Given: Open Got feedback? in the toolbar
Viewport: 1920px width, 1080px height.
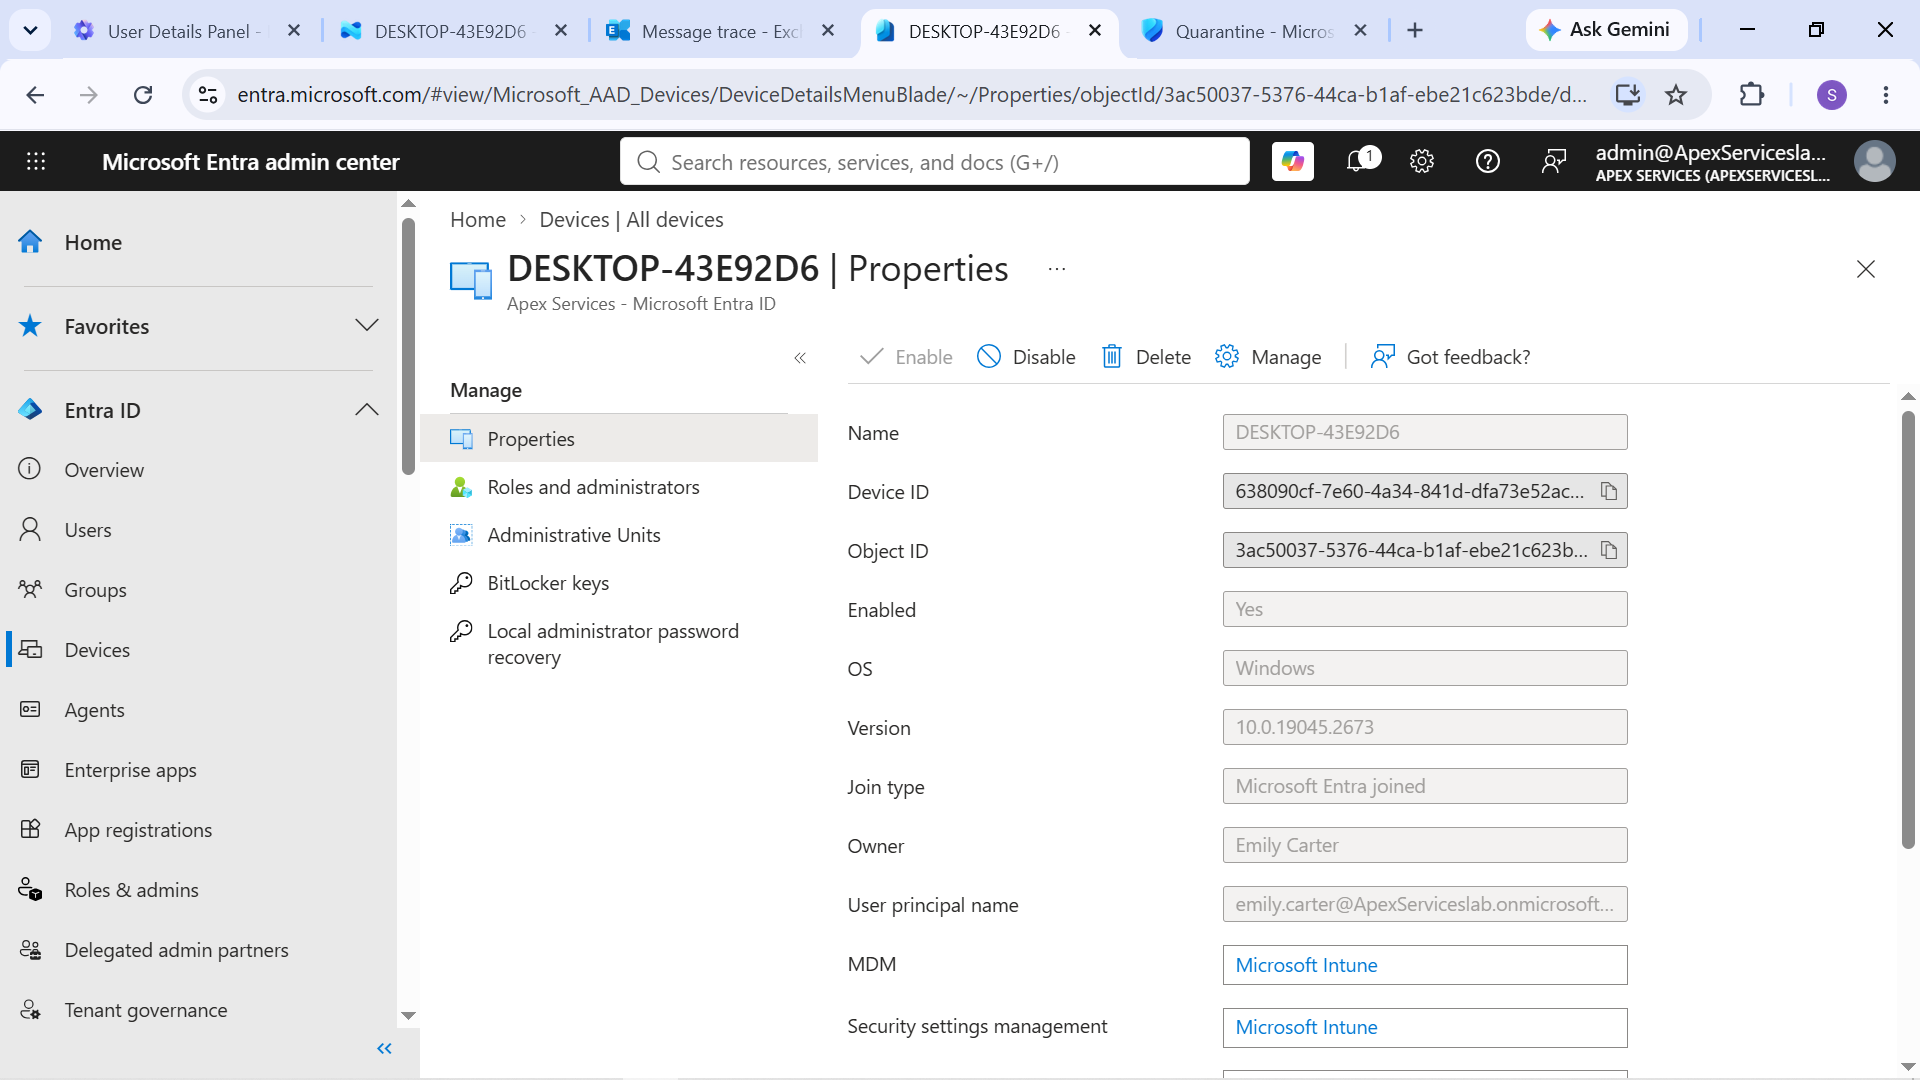Looking at the screenshot, I should coord(1450,357).
